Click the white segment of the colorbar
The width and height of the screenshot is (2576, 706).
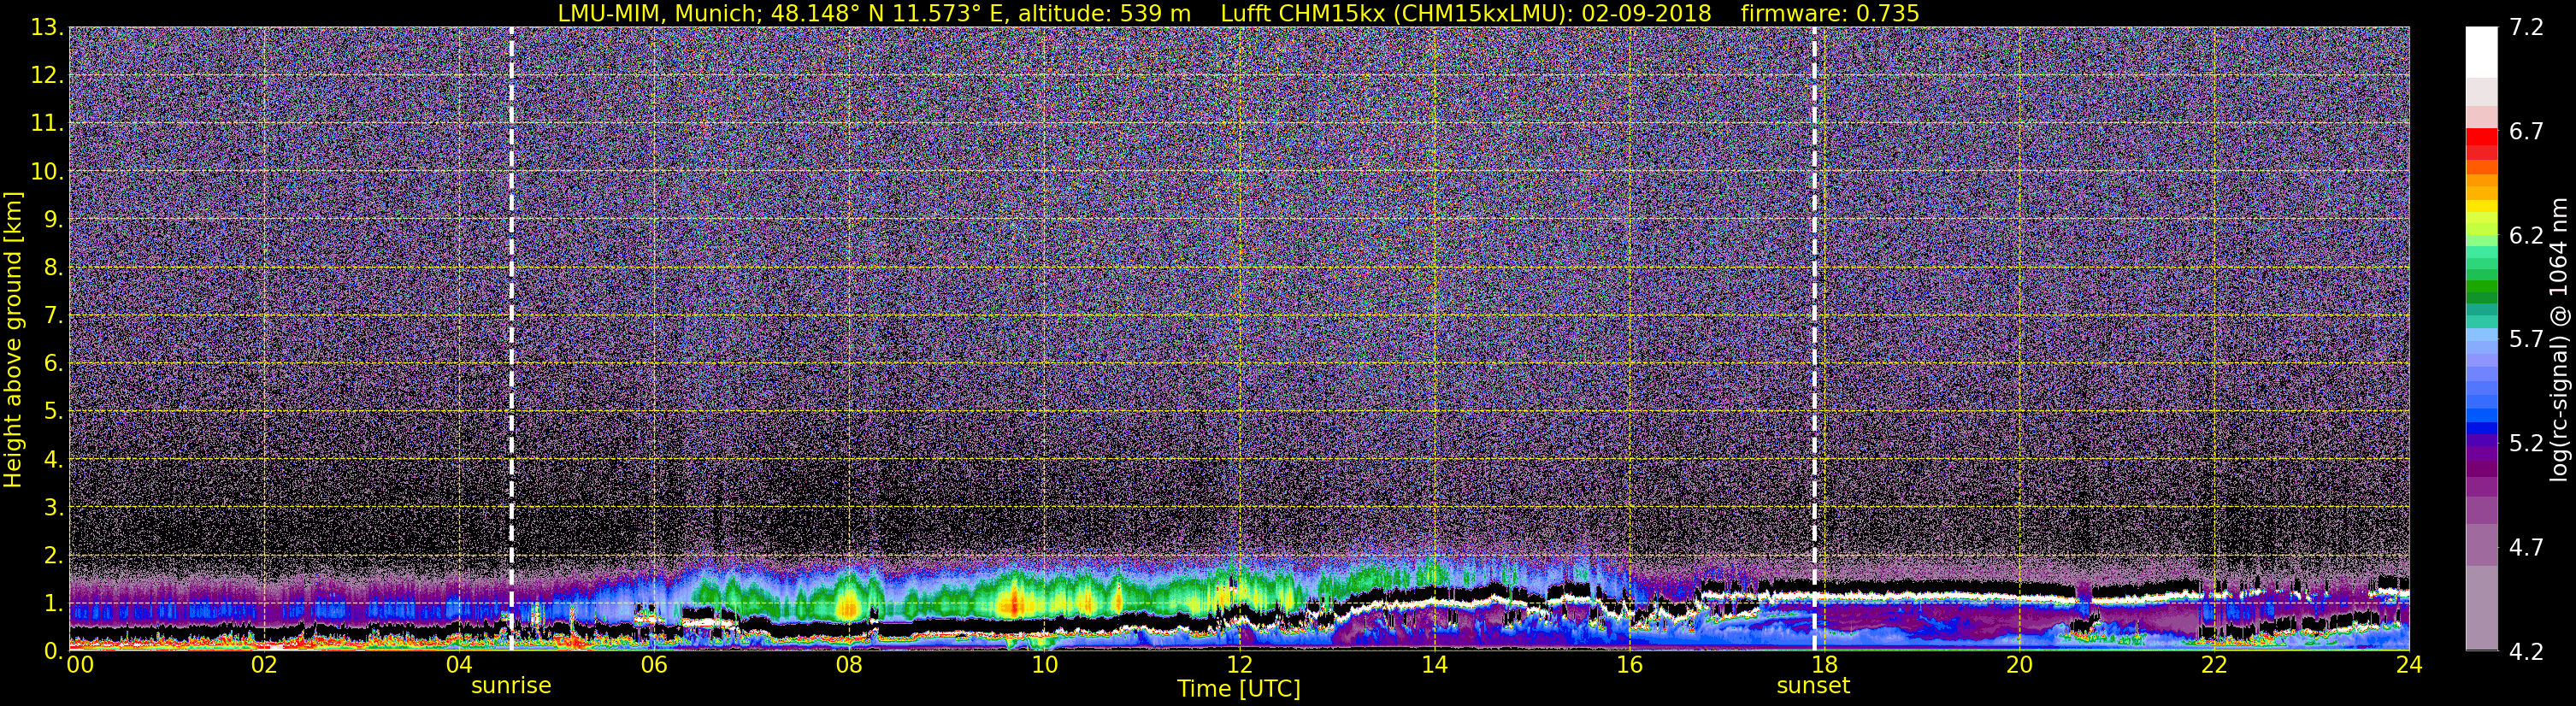click(x=2481, y=52)
